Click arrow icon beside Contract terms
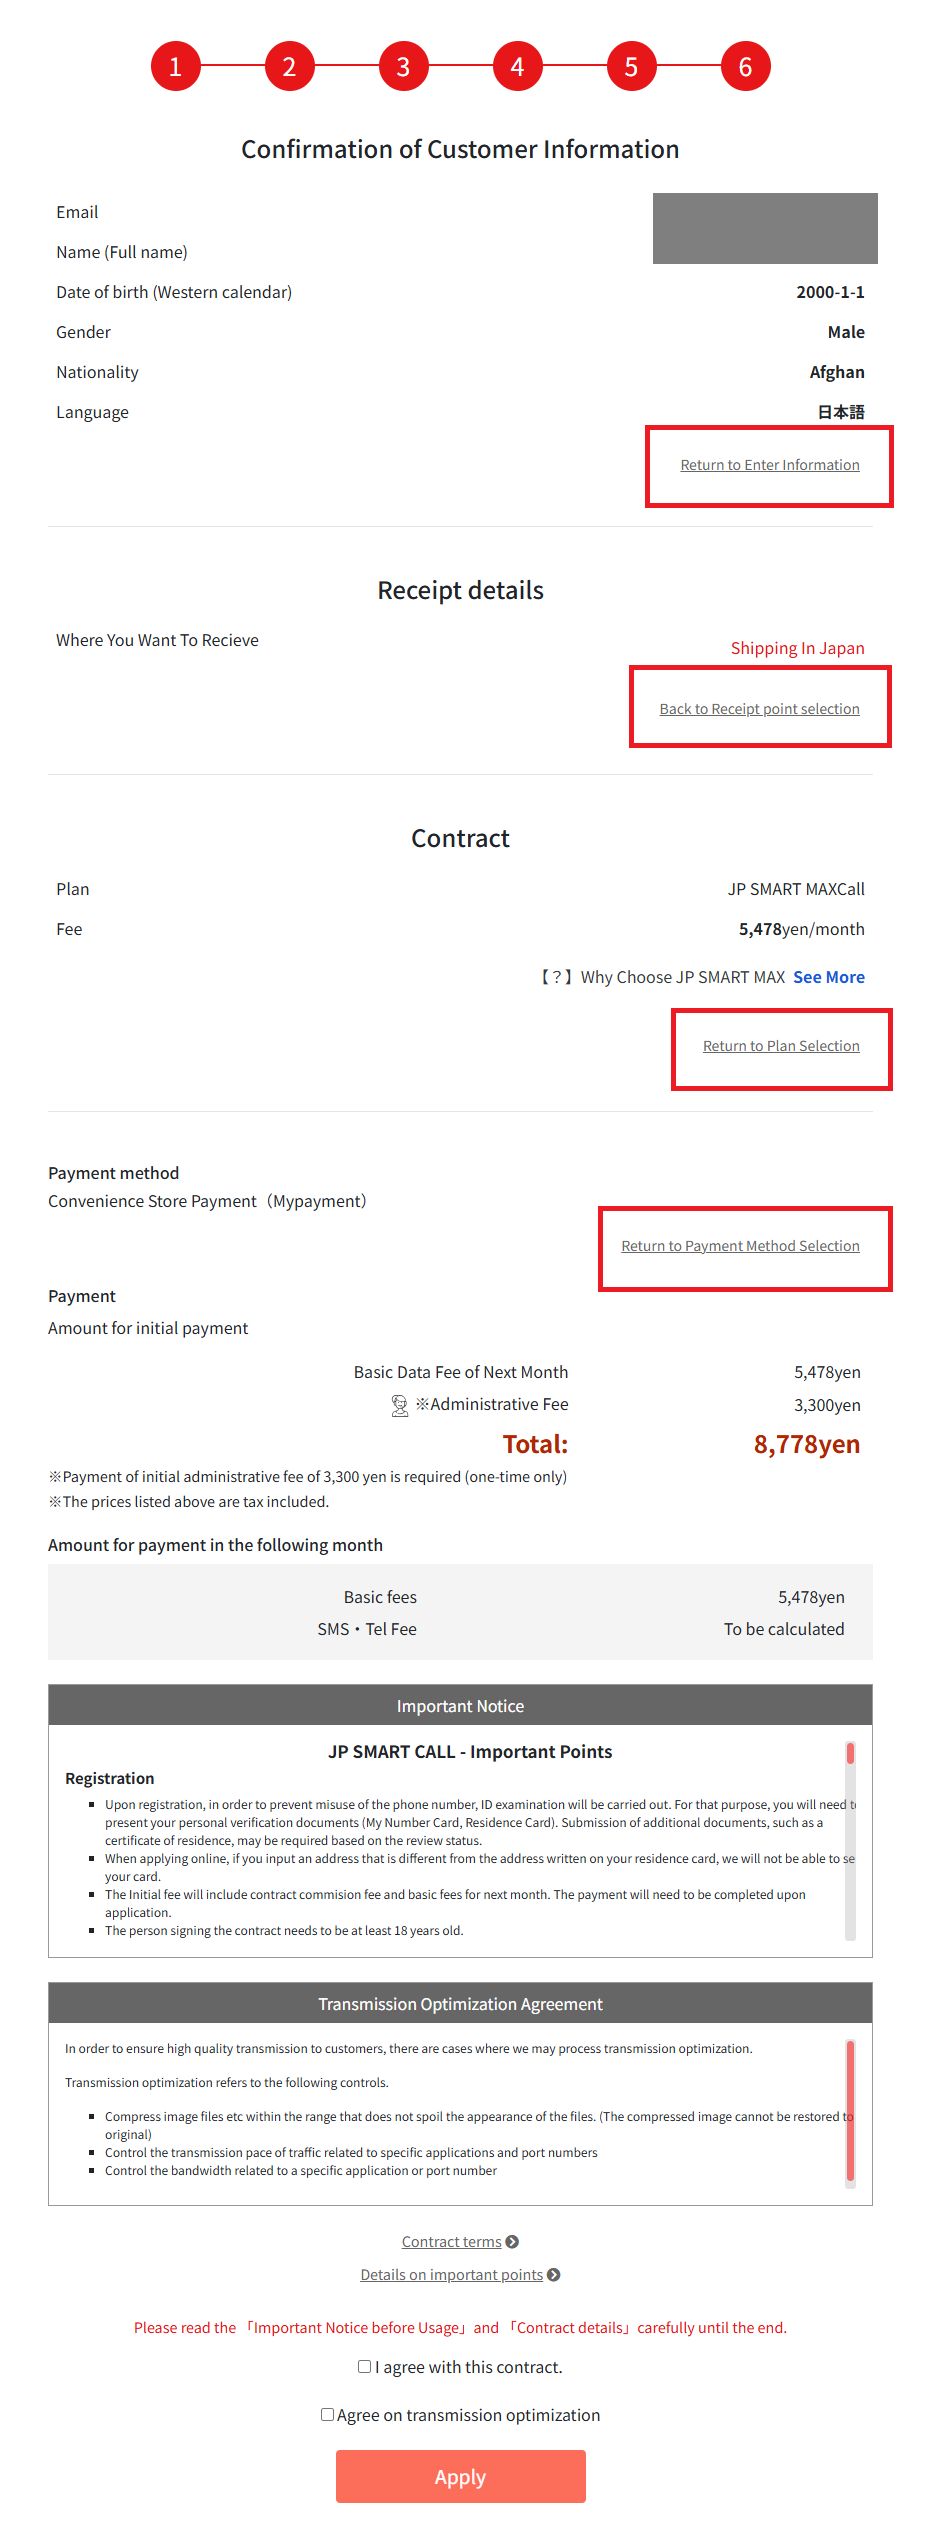This screenshot has width=927, height=2533. point(512,2242)
